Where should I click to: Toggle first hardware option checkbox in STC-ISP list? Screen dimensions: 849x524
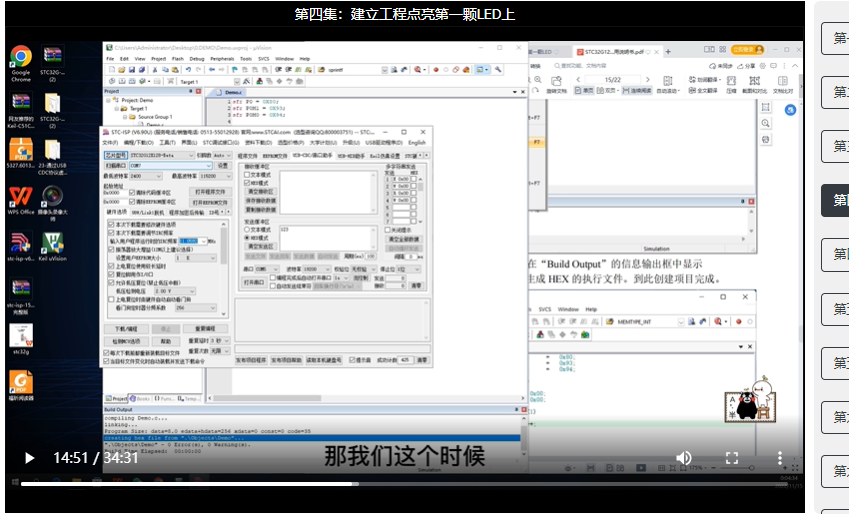pyautogui.click(x=111, y=224)
